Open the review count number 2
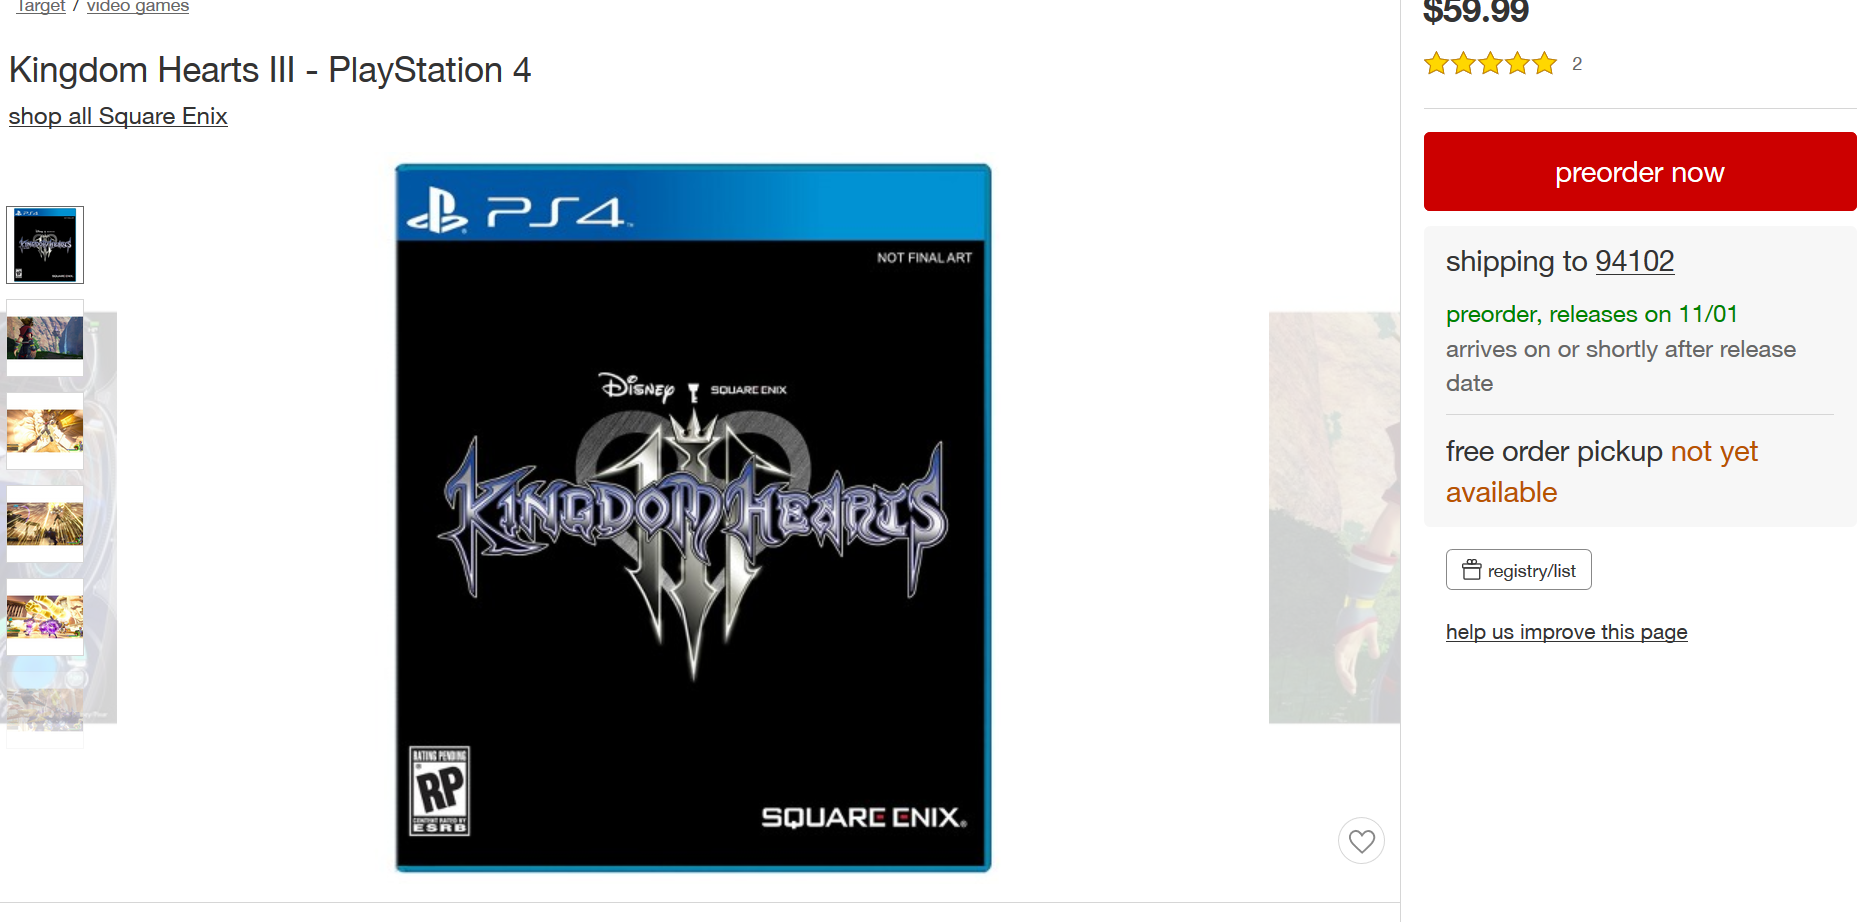This screenshot has width=1859, height=922. tap(1577, 64)
